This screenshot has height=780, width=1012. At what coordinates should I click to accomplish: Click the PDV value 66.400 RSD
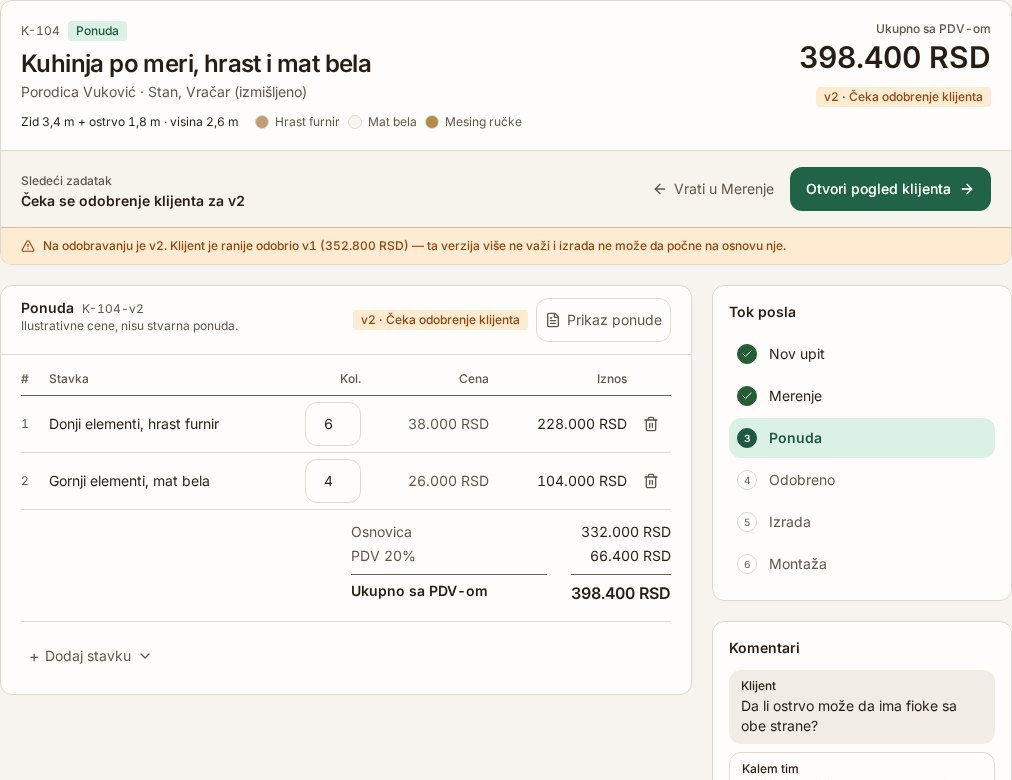click(630, 556)
